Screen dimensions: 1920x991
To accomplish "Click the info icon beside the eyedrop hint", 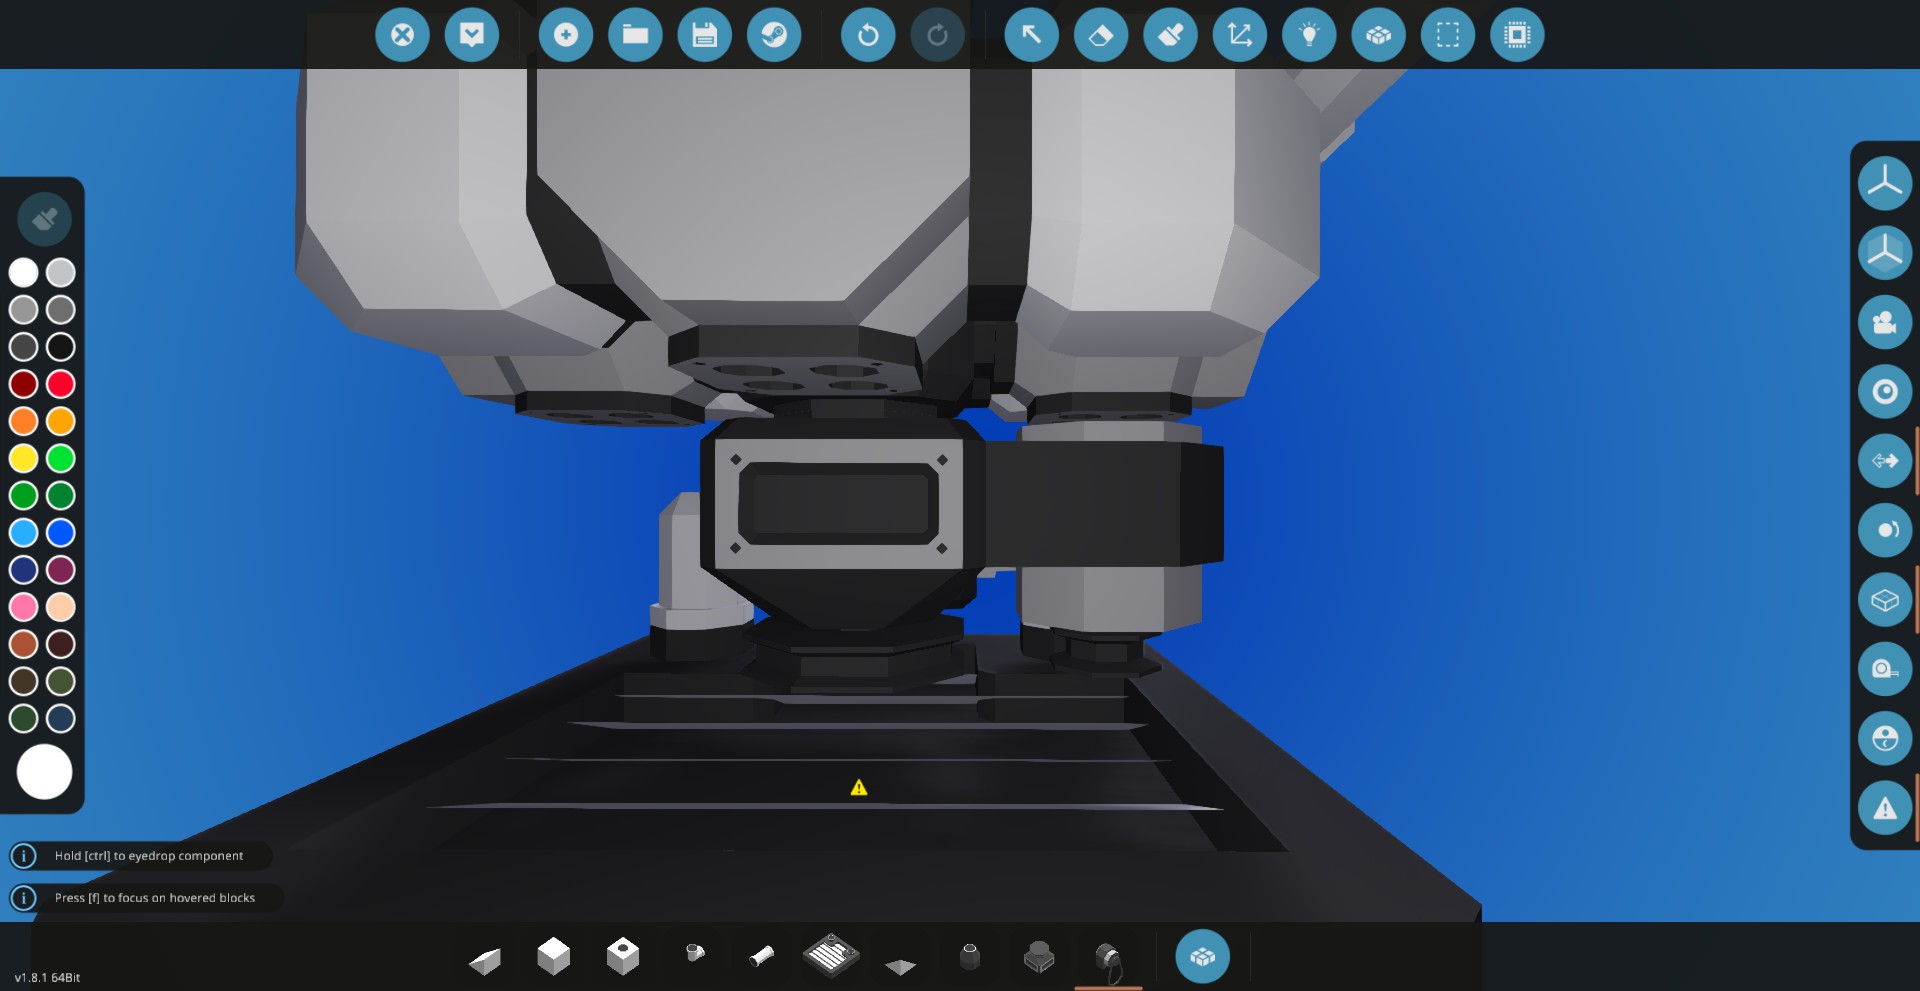I will [23, 856].
